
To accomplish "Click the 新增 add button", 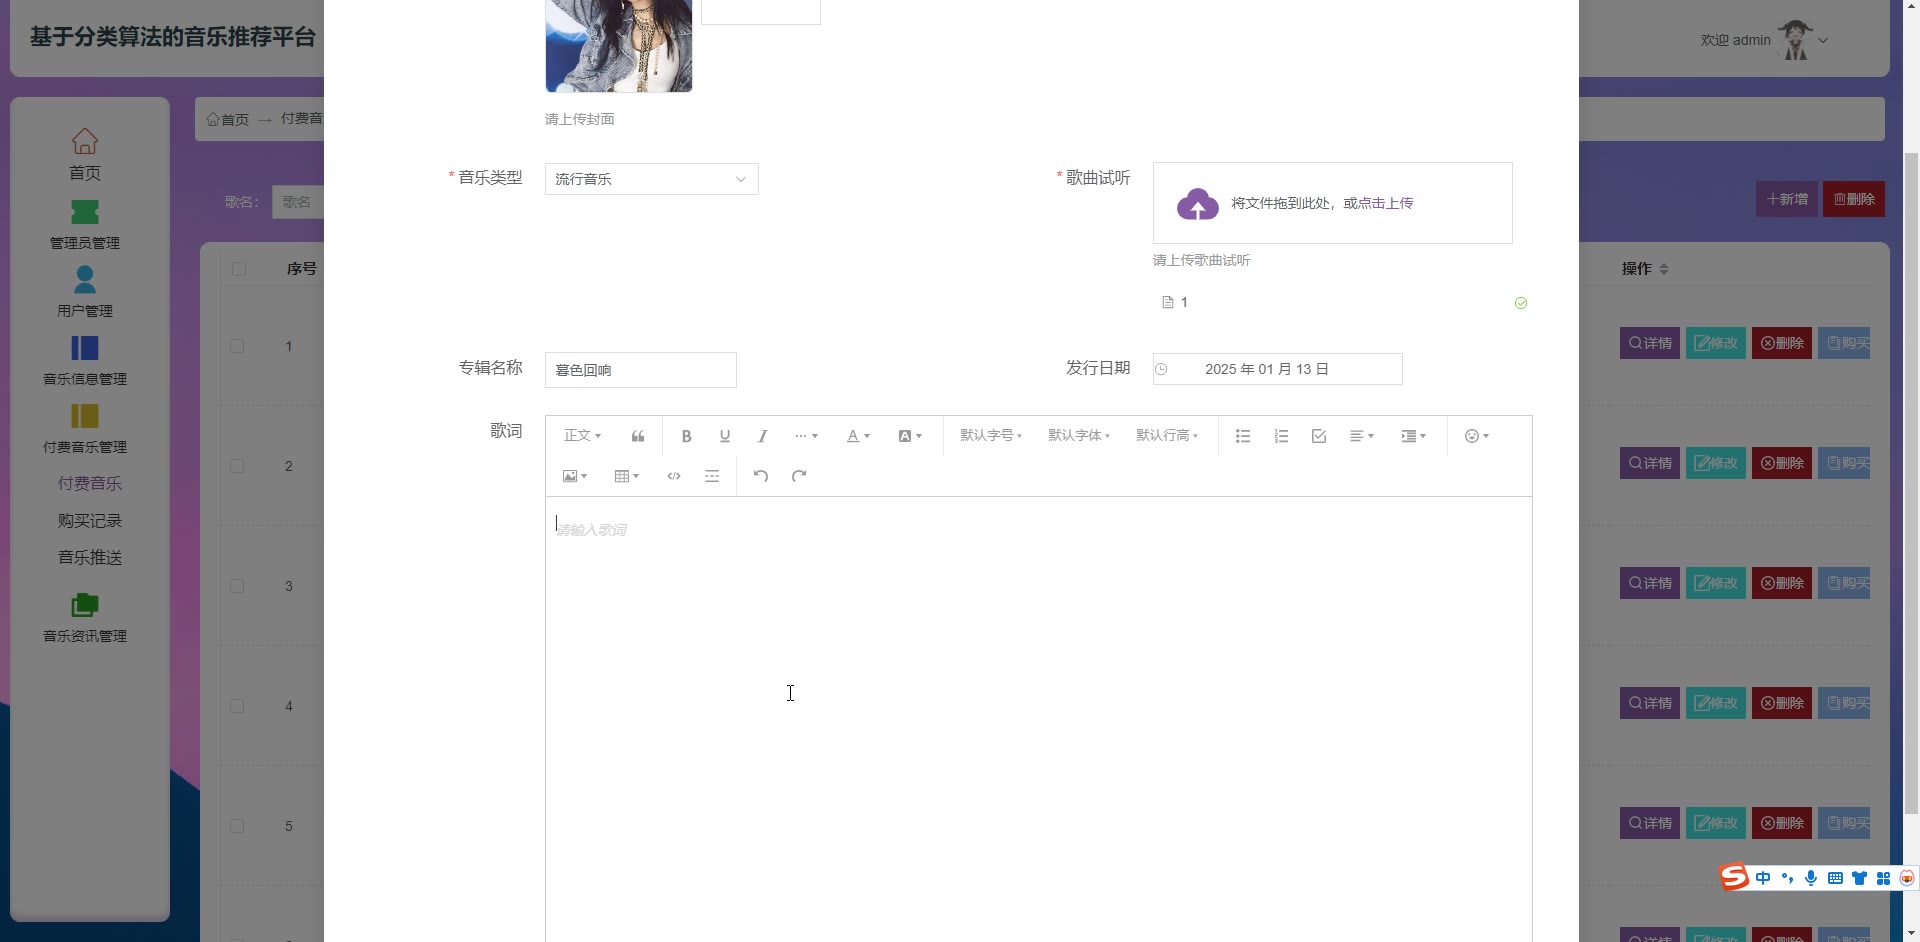I will 1787,199.
